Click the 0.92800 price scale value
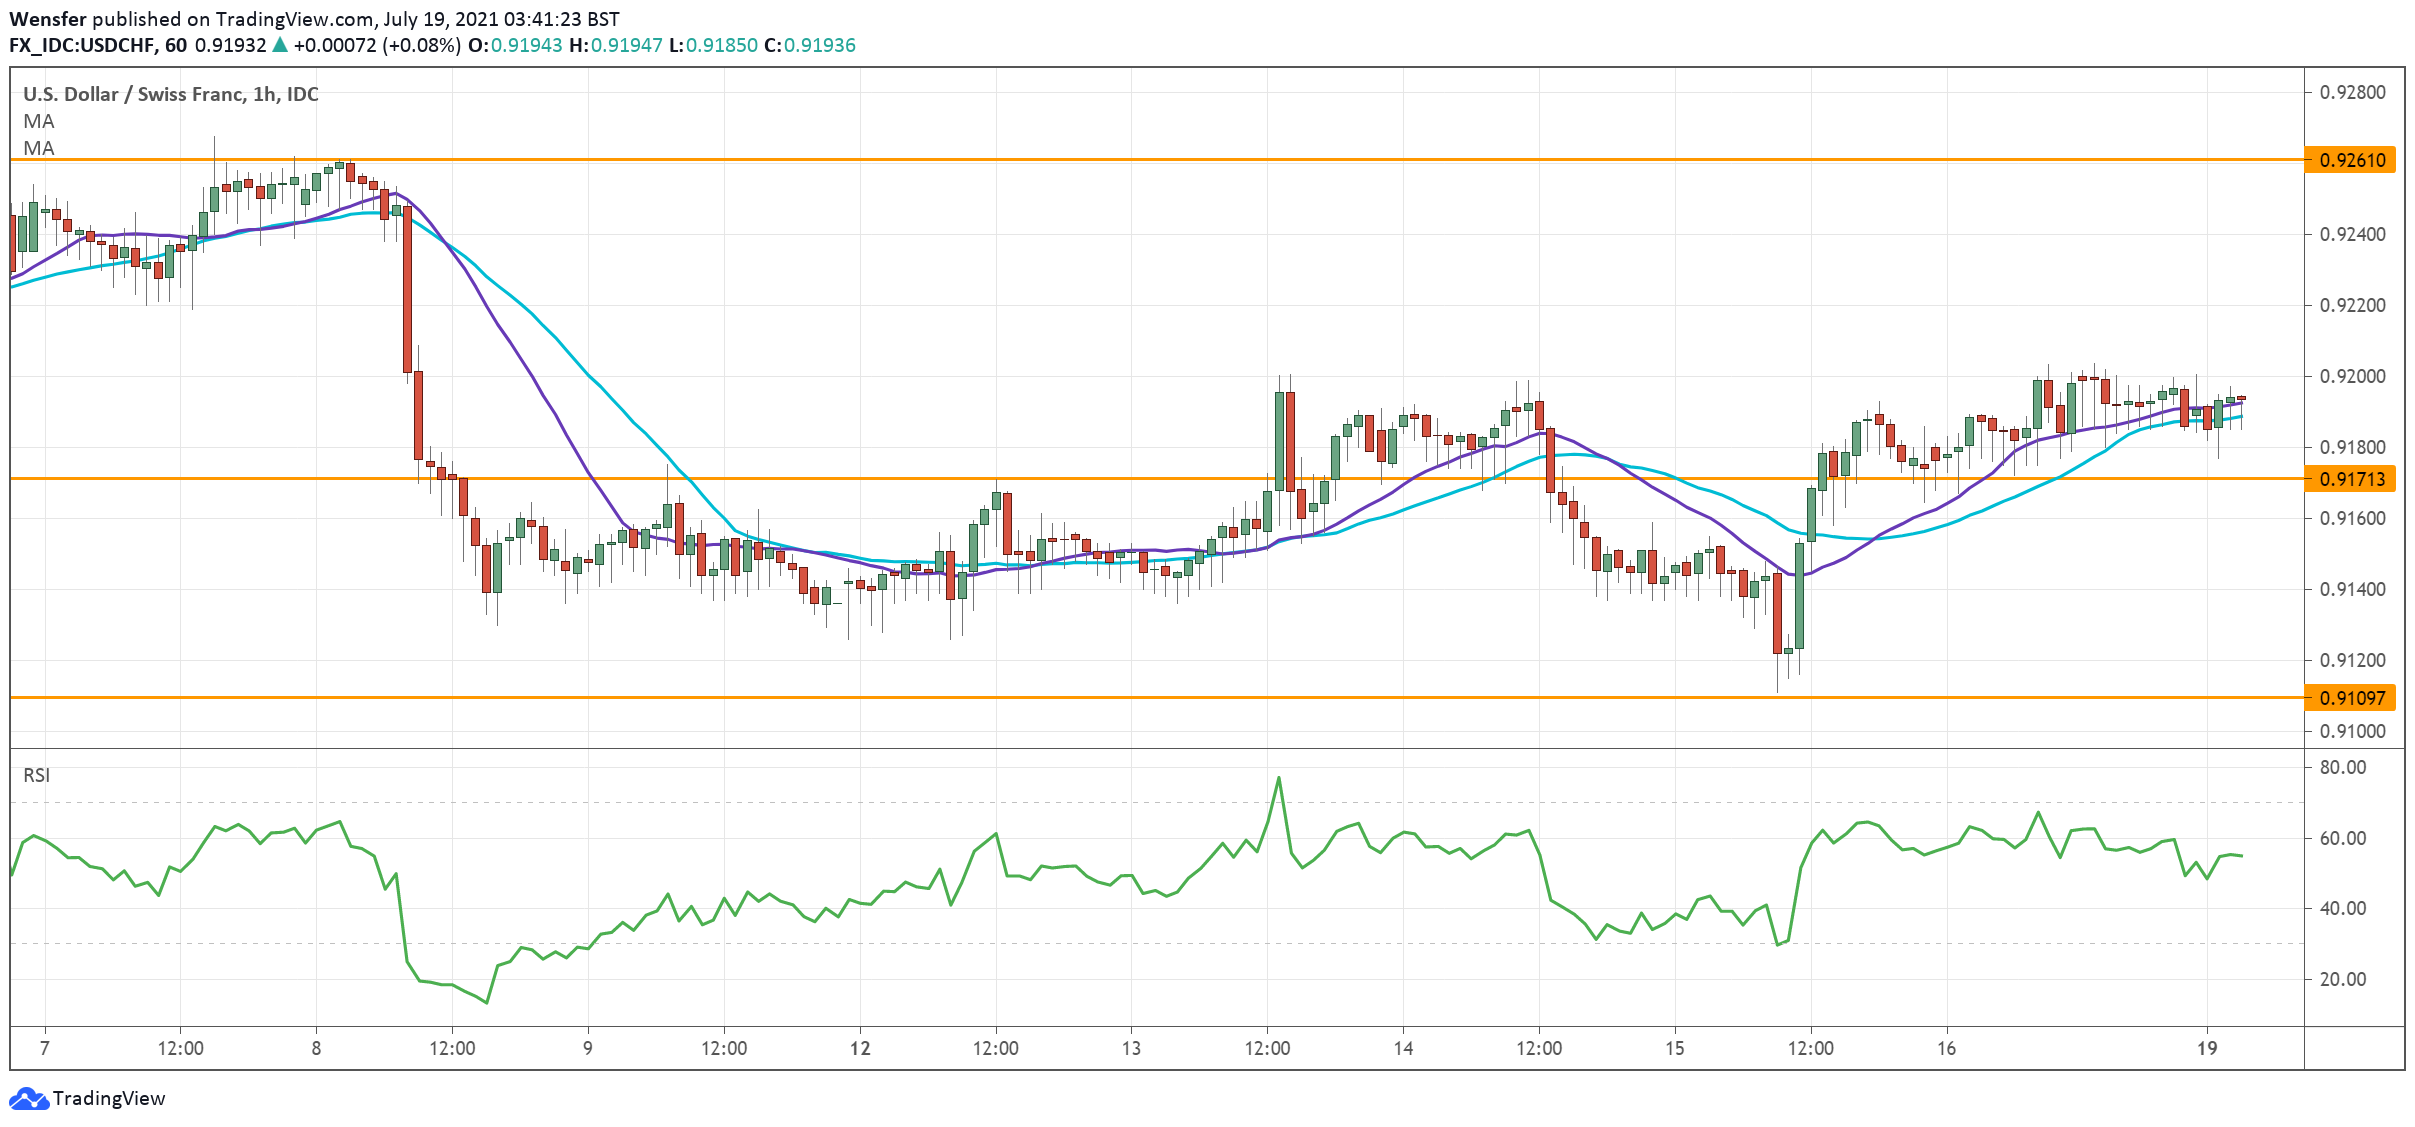This screenshot has width=2415, height=1127. coord(2352,92)
